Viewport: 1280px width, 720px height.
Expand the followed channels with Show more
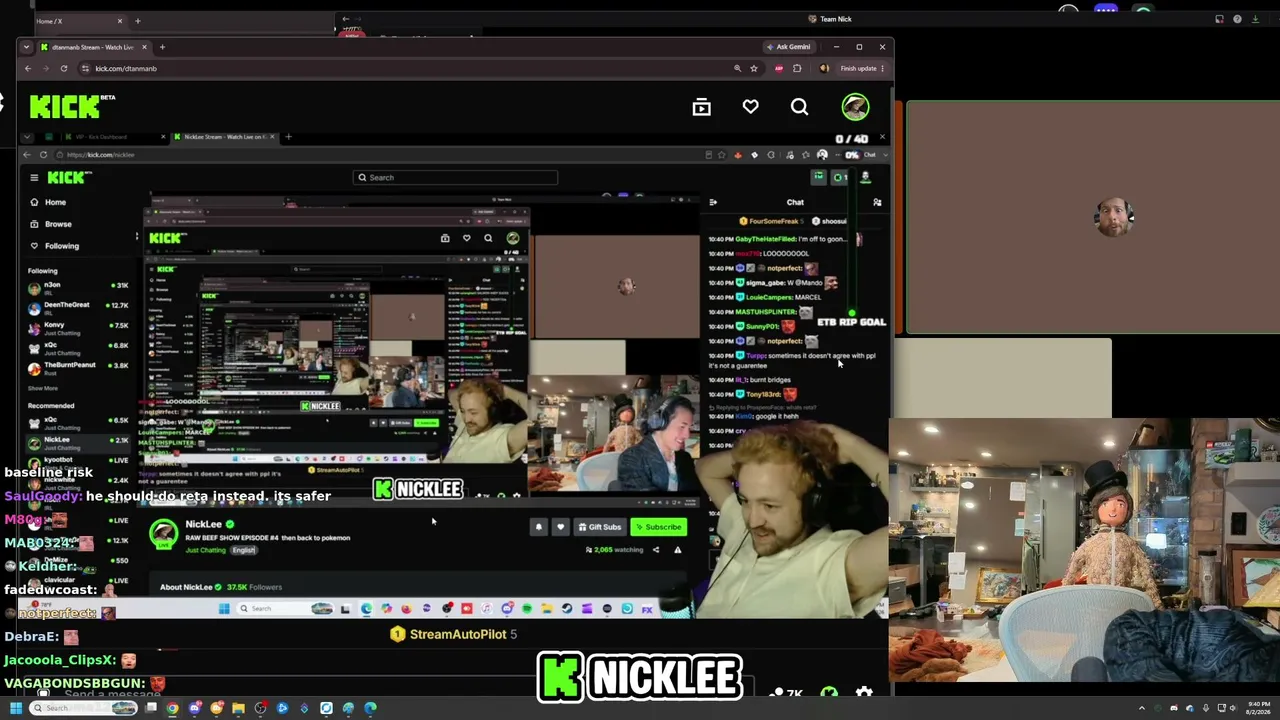[x=43, y=388]
